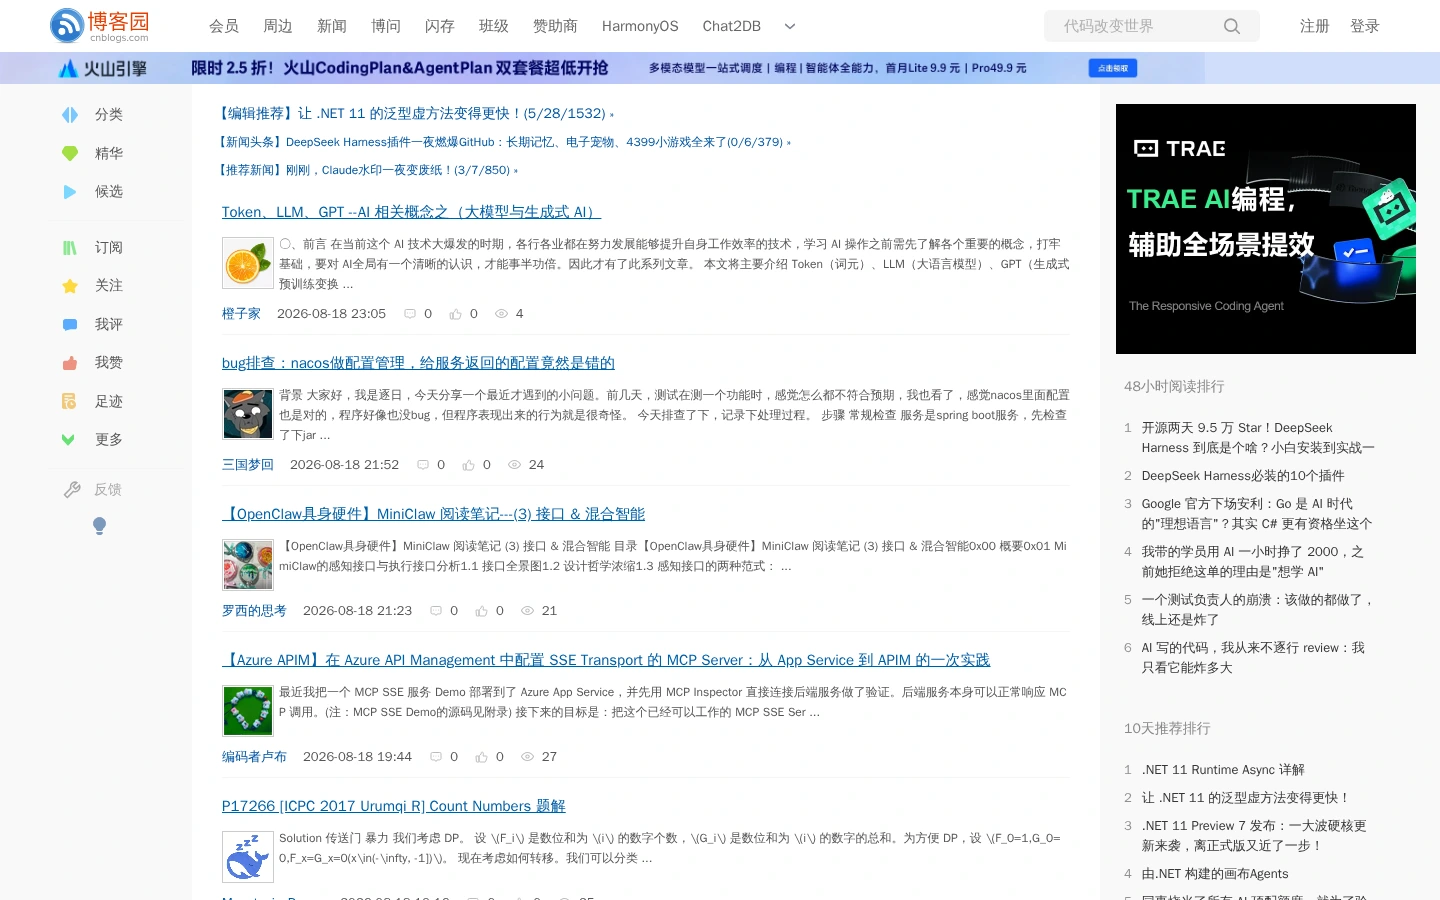
Task: Open author link 编码者卢布
Action: tap(254, 757)
